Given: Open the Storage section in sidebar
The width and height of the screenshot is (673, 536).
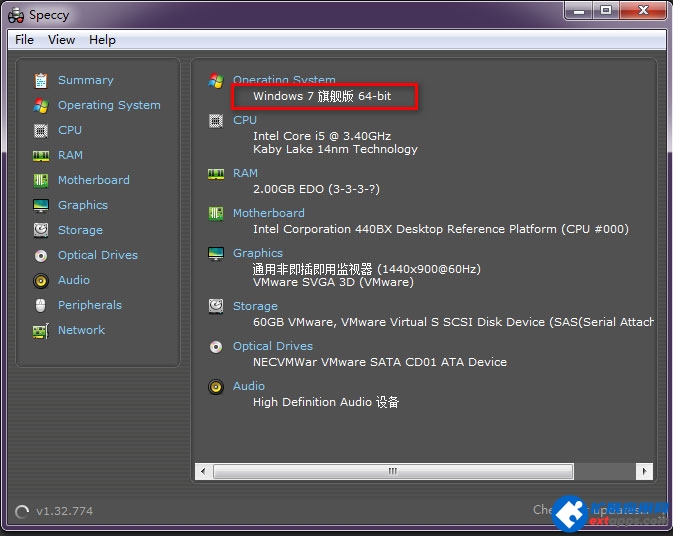Looking at the screenshot, I should pos(80,230).
